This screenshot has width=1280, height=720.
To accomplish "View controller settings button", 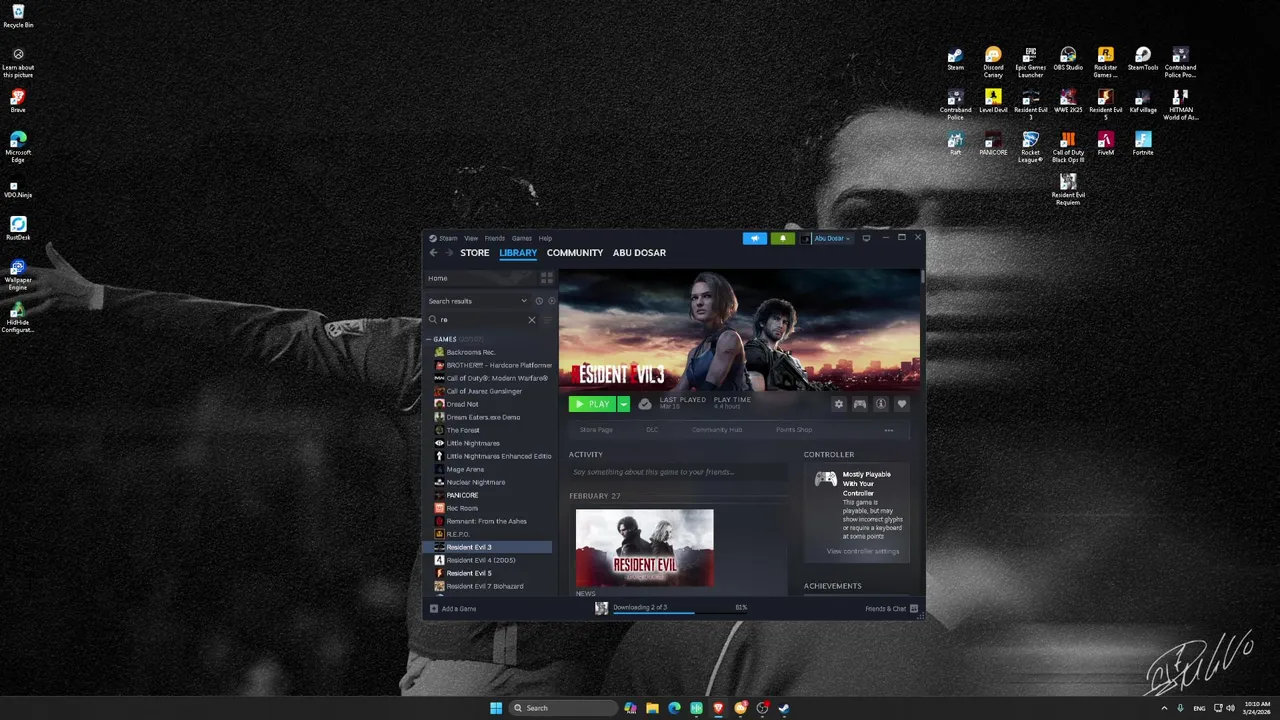I will point(863,551).
